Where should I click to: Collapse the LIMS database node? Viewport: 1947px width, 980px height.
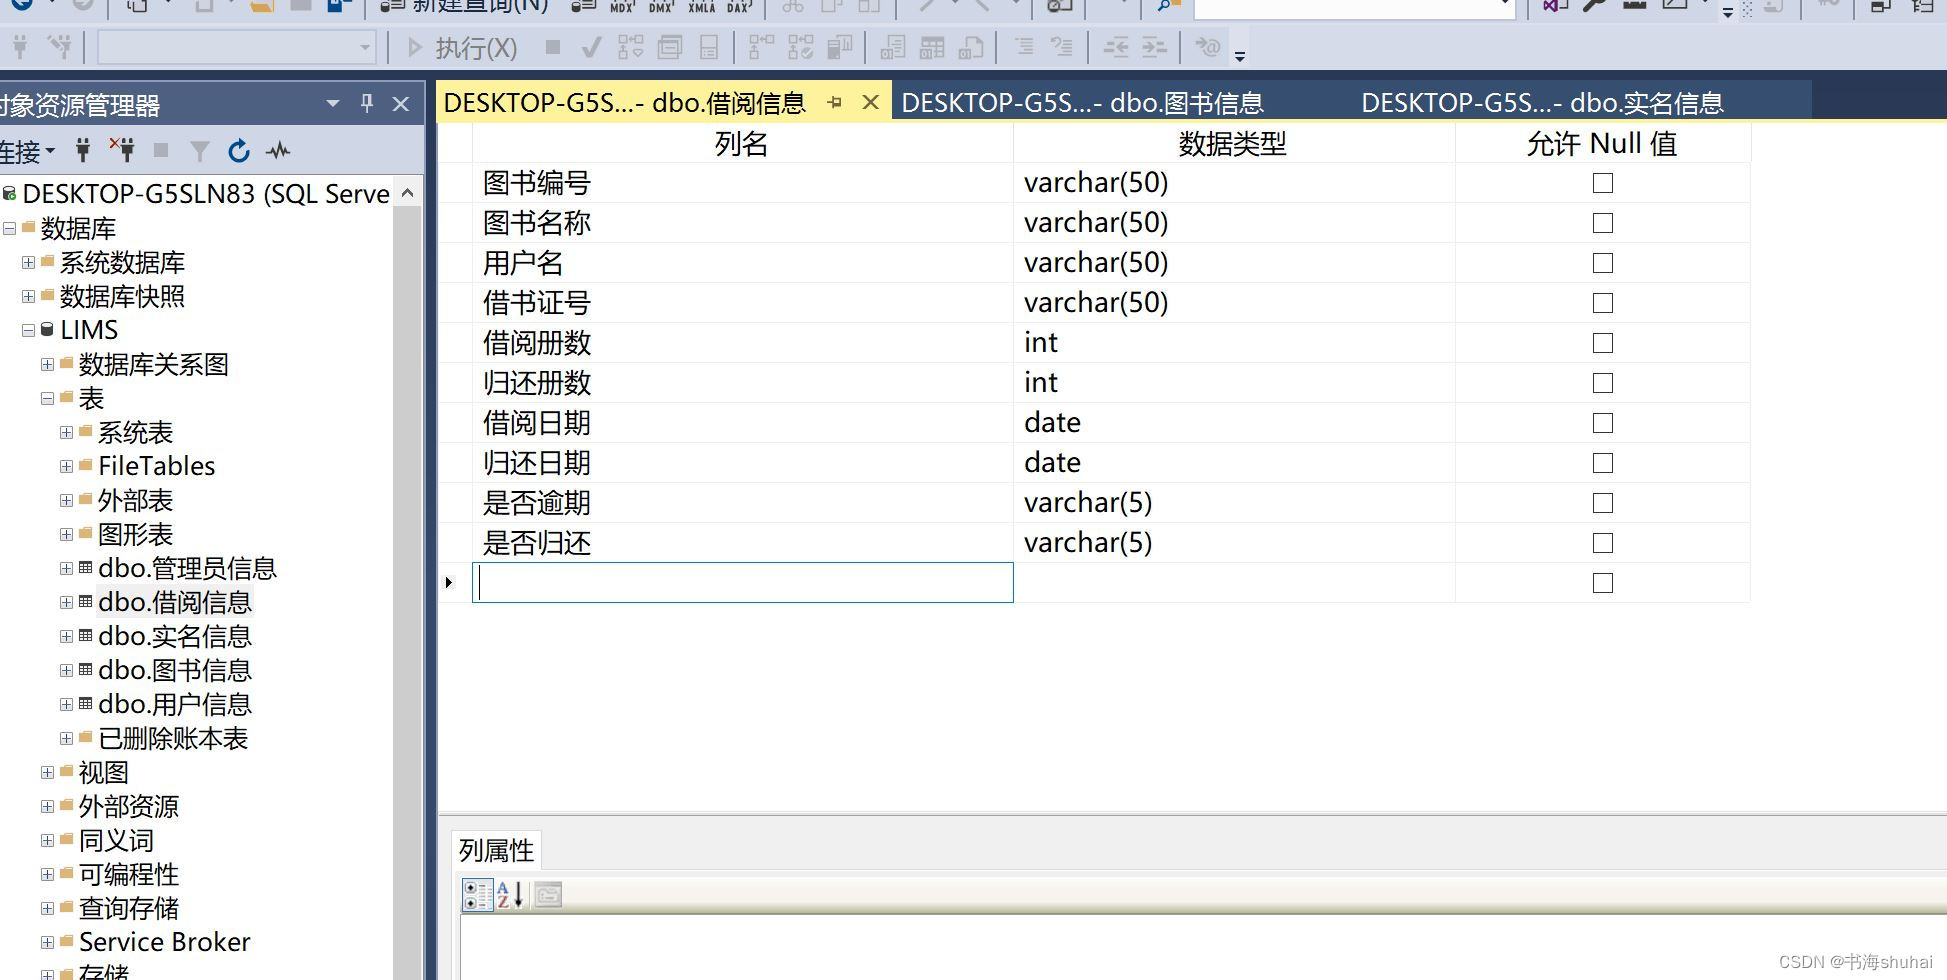click(x=28, y=330)
